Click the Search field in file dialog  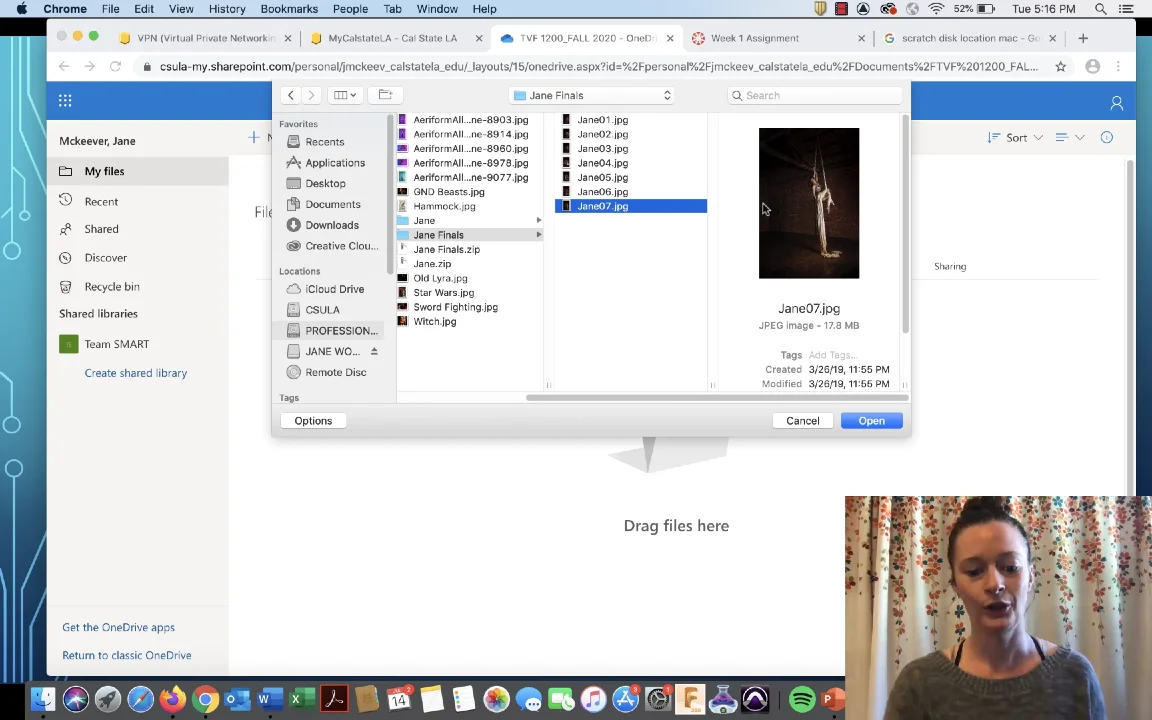coord(815,96)
